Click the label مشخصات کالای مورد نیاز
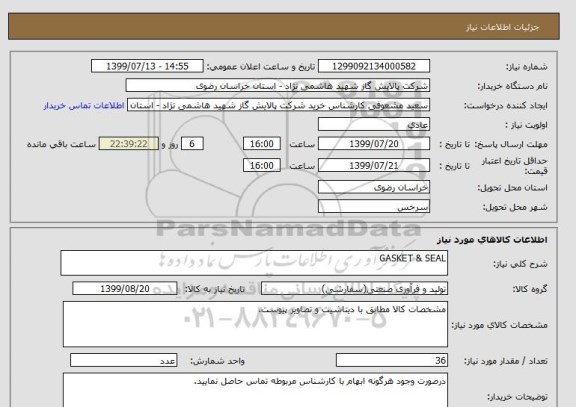Viewport: 576px width, 407px height. click(499, 325)
